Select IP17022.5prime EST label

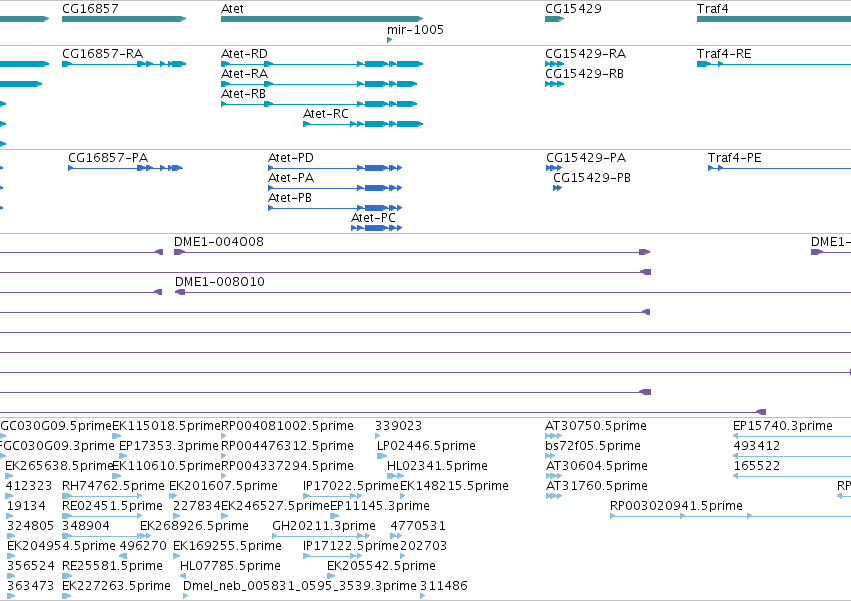351,486
